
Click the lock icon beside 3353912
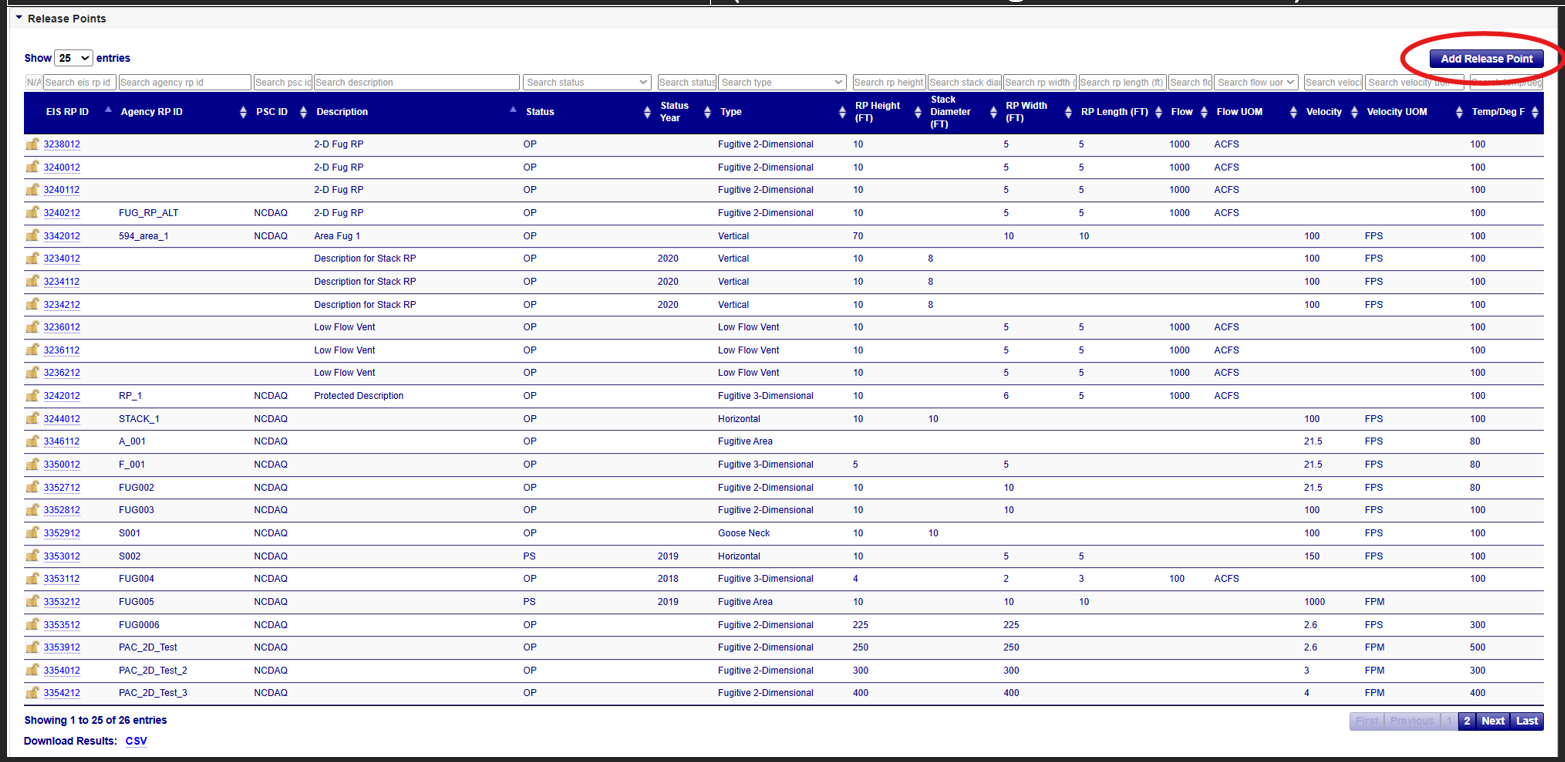point(32,647)
